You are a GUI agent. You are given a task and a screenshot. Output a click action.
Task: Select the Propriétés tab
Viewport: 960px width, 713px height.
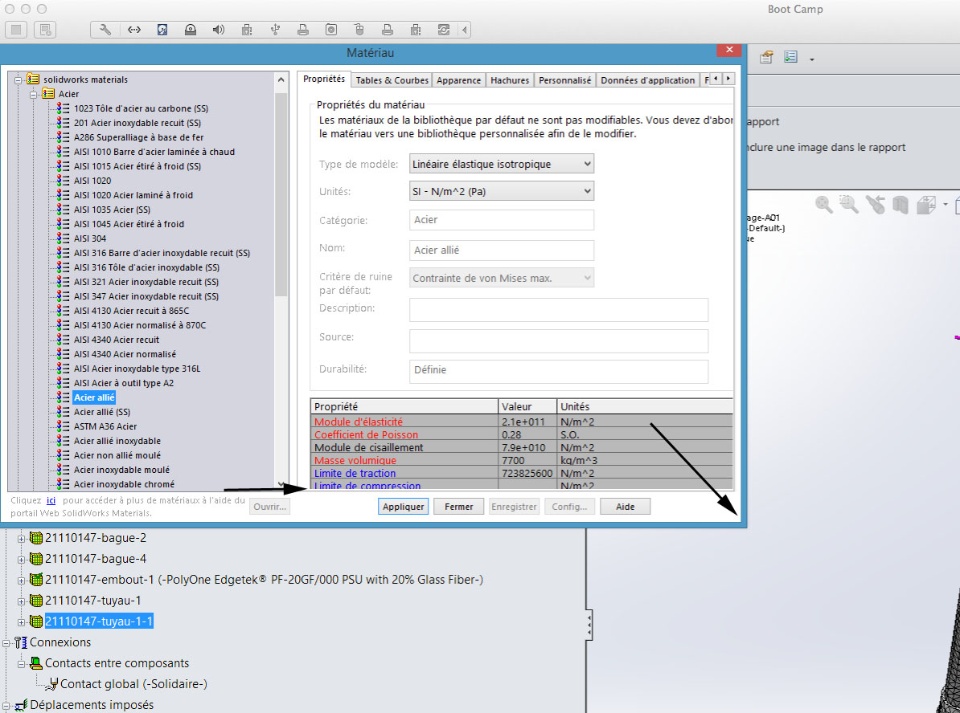click(324, 79)
